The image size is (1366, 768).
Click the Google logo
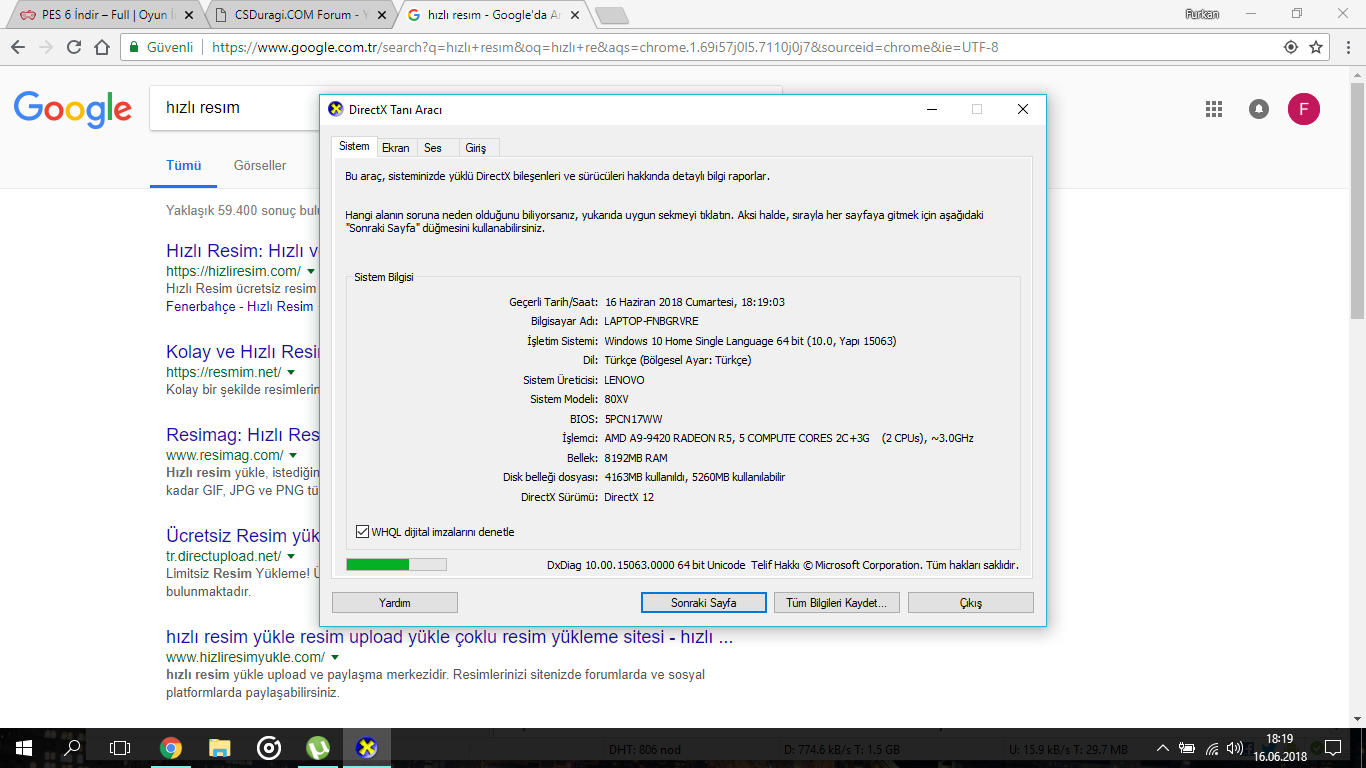click(72, 109)
